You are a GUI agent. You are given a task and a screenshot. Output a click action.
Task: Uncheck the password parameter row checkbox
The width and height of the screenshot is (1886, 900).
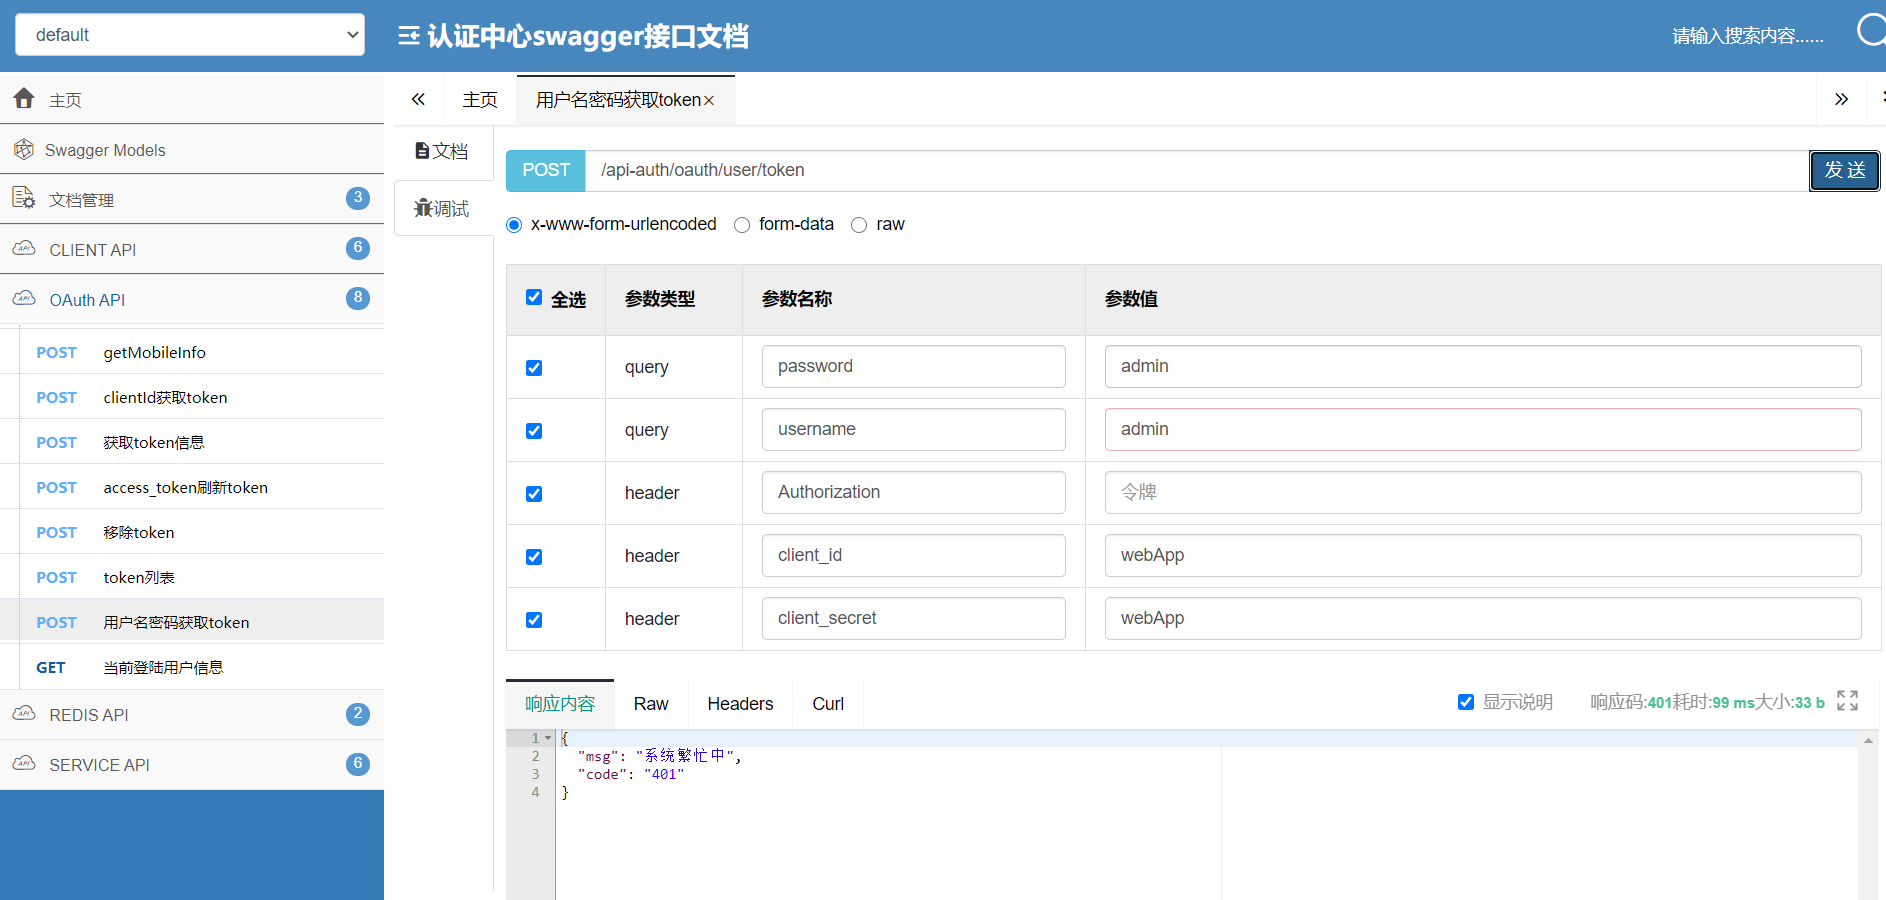(534, 368)
